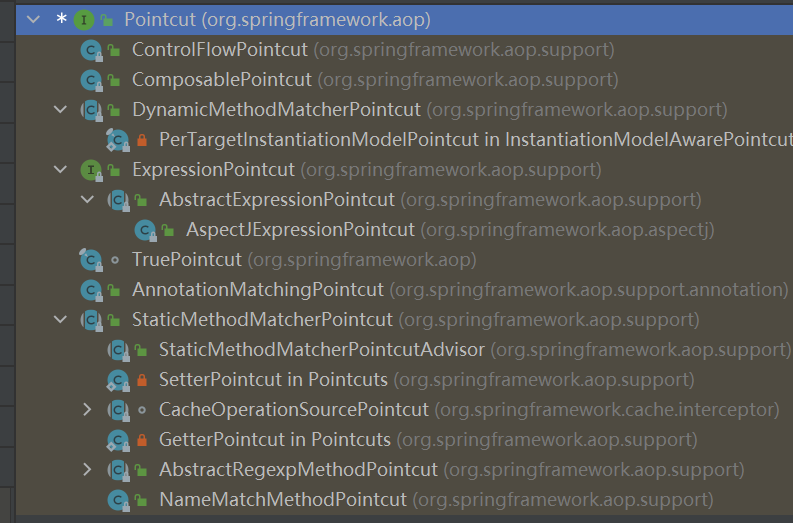Click the AbstractExpressionPointcut abstract class icon

click(119, 200)
